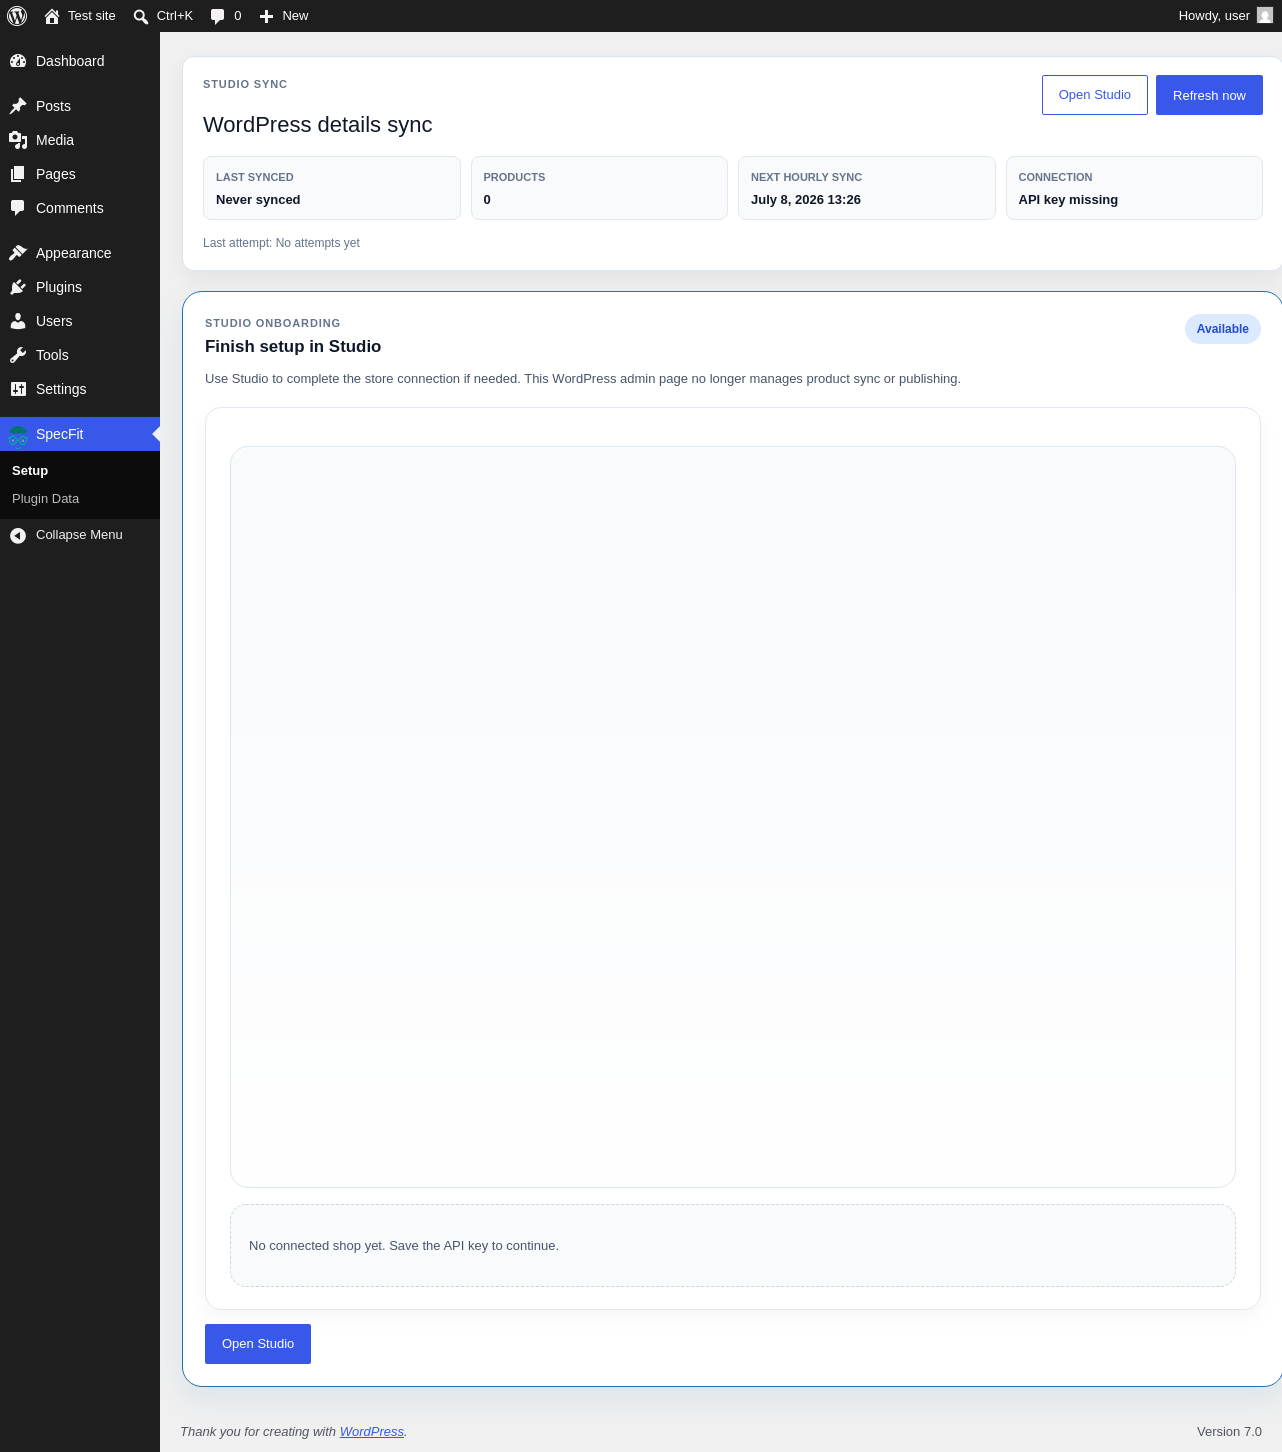Open the Comments sidebar icon
Image resolution: width=1282 pixels, height=1452 pixels.
click(18, 208)
